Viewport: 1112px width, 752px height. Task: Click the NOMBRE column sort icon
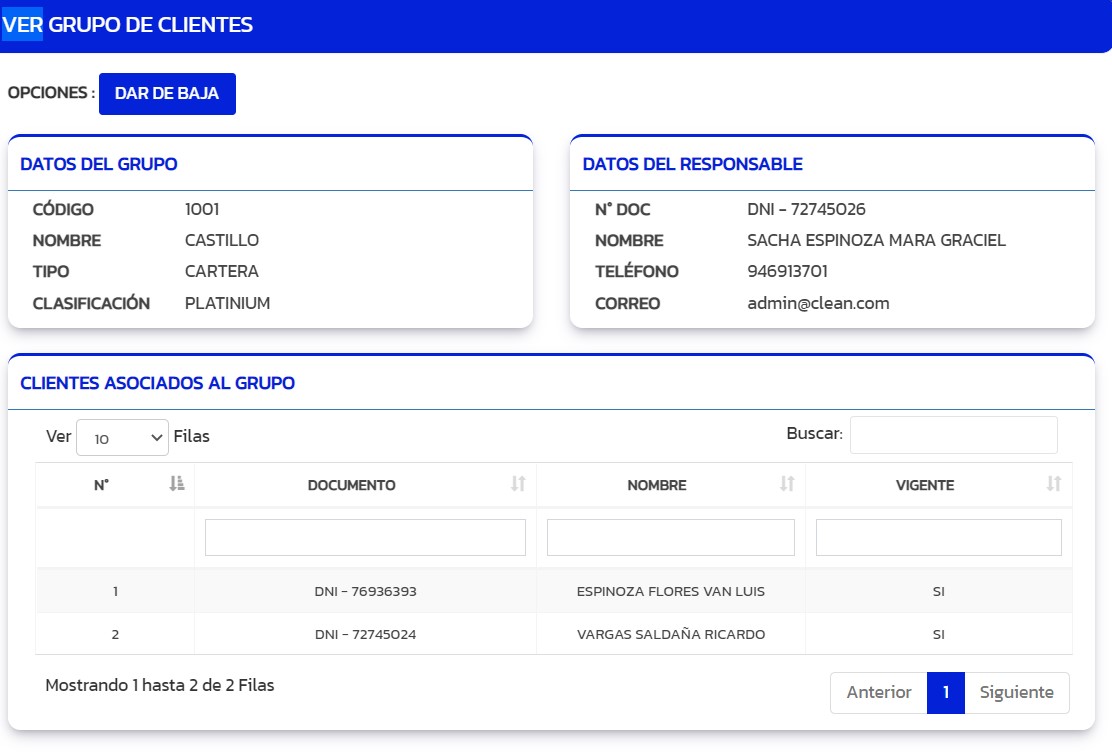pos(787,484)
